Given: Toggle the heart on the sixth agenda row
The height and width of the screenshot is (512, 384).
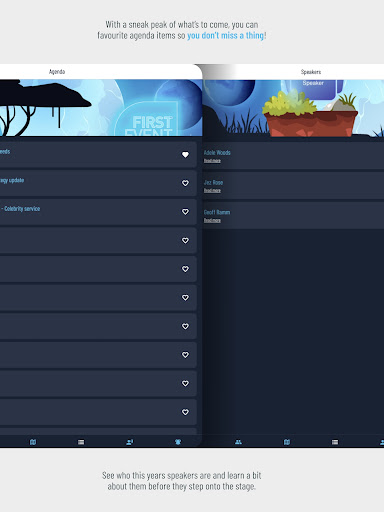Looking at the screenshot, I should pyautogui.click(x=185, y=298).
